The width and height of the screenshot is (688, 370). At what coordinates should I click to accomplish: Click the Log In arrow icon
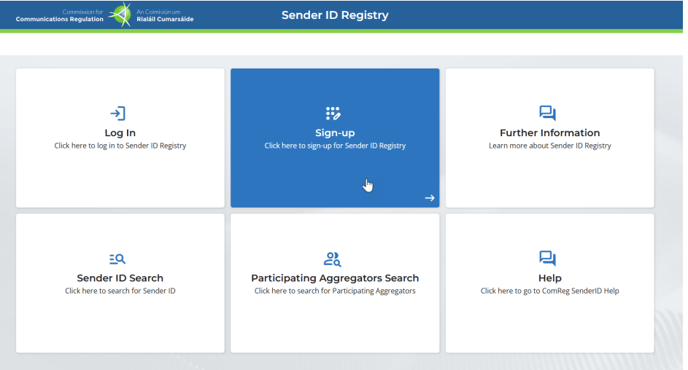pos(118,114)
